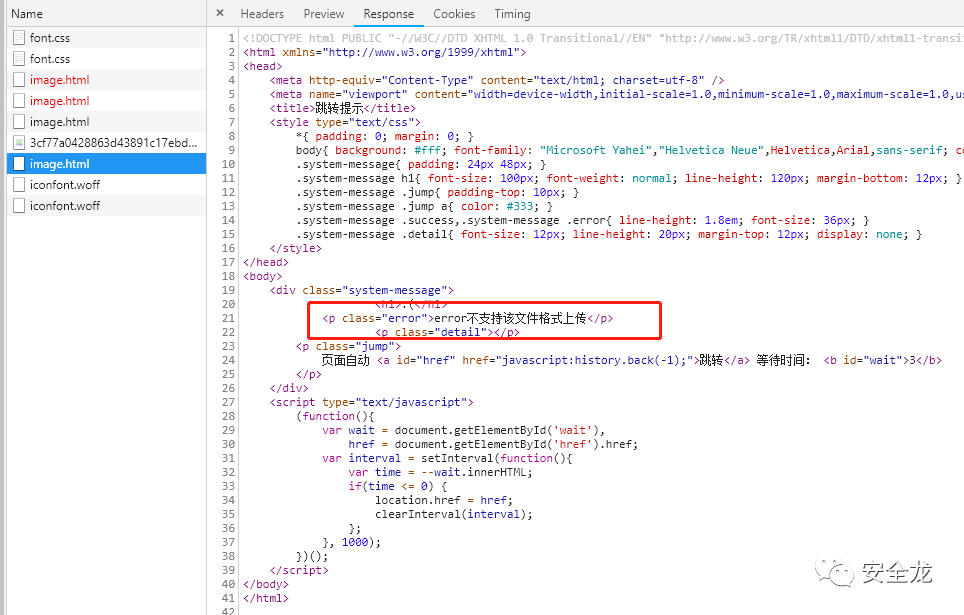Select the 3cf77a0428863d43891c17ebd... request
964x615 pixels.
point(106,143)
